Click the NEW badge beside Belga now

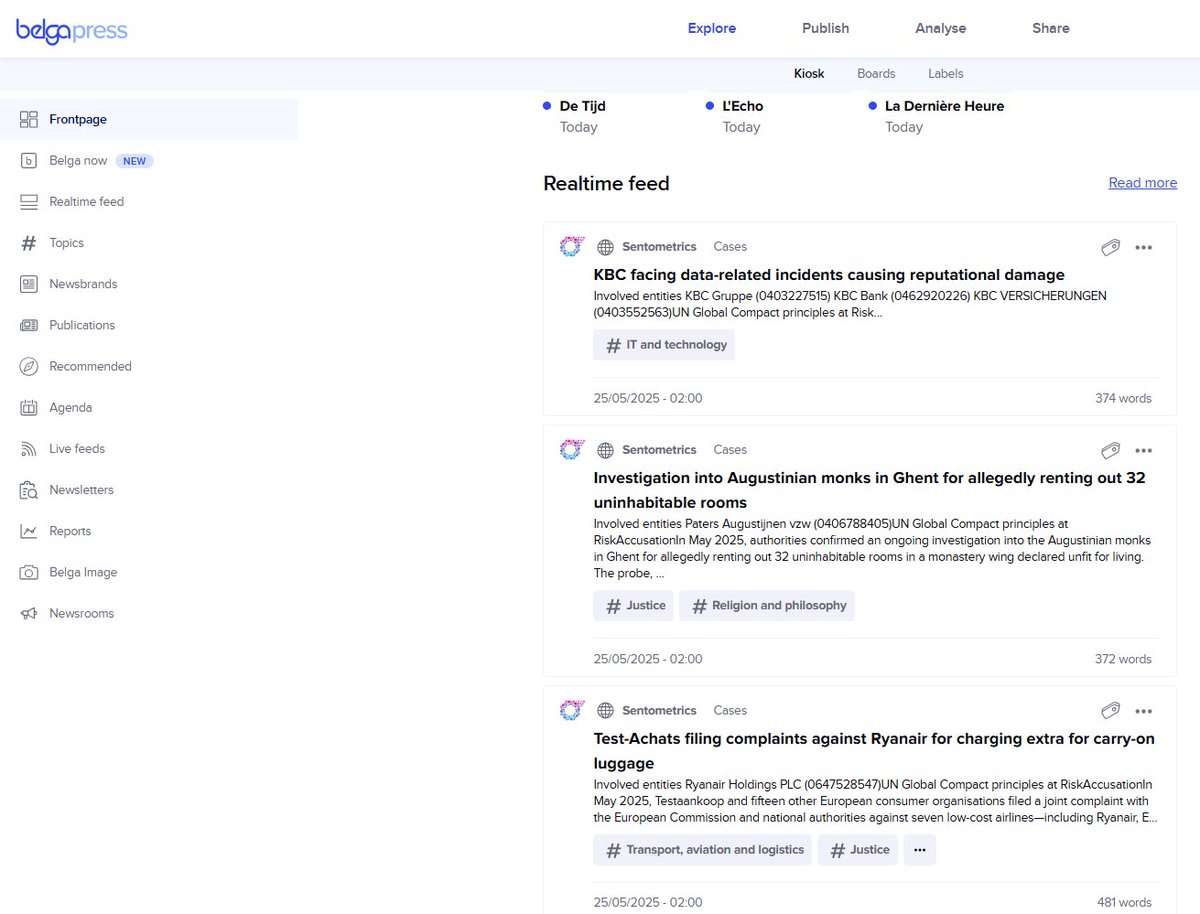pos(134,161)
